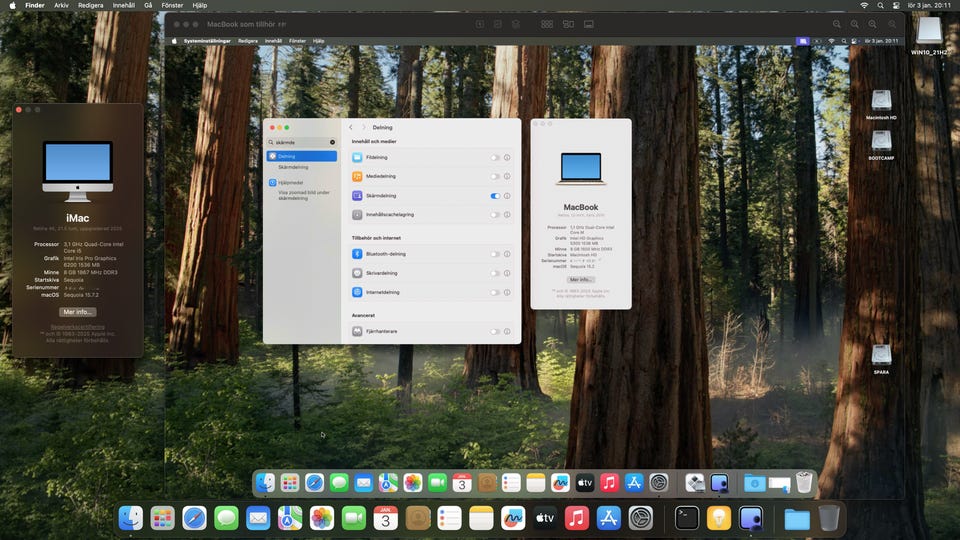Select the SPARA drive desktop icon
Screen dimensions: 960x540
(880, 355)
